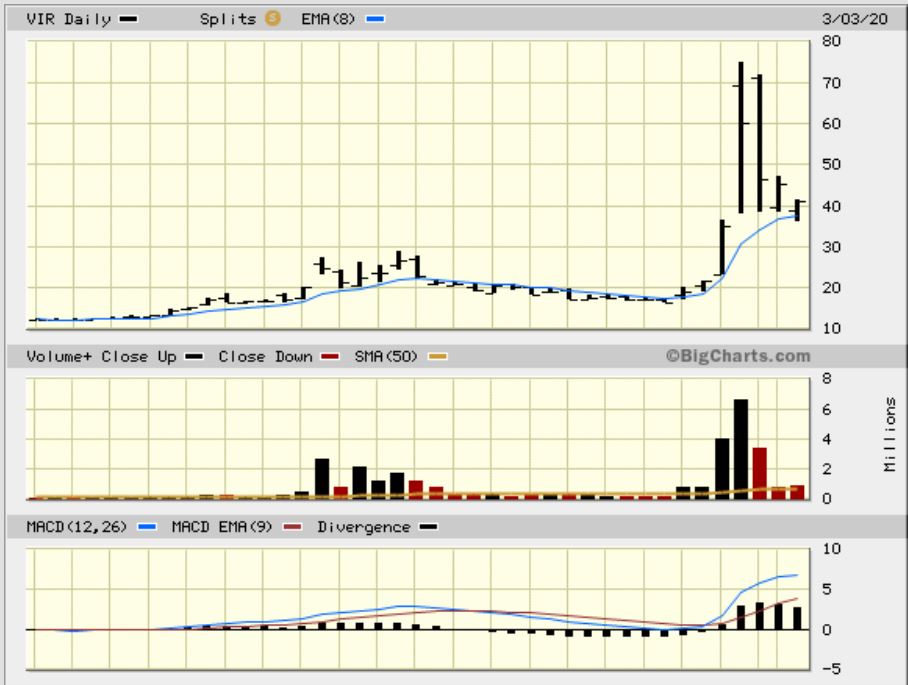Click the volume axis value 8

827,379
